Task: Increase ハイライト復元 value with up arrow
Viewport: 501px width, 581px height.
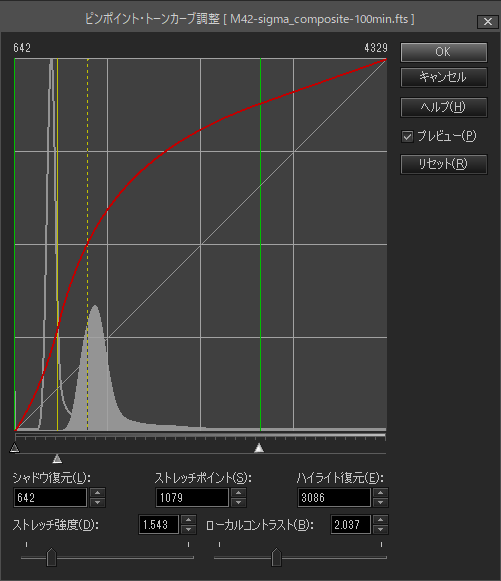Action: click(381, 493)
